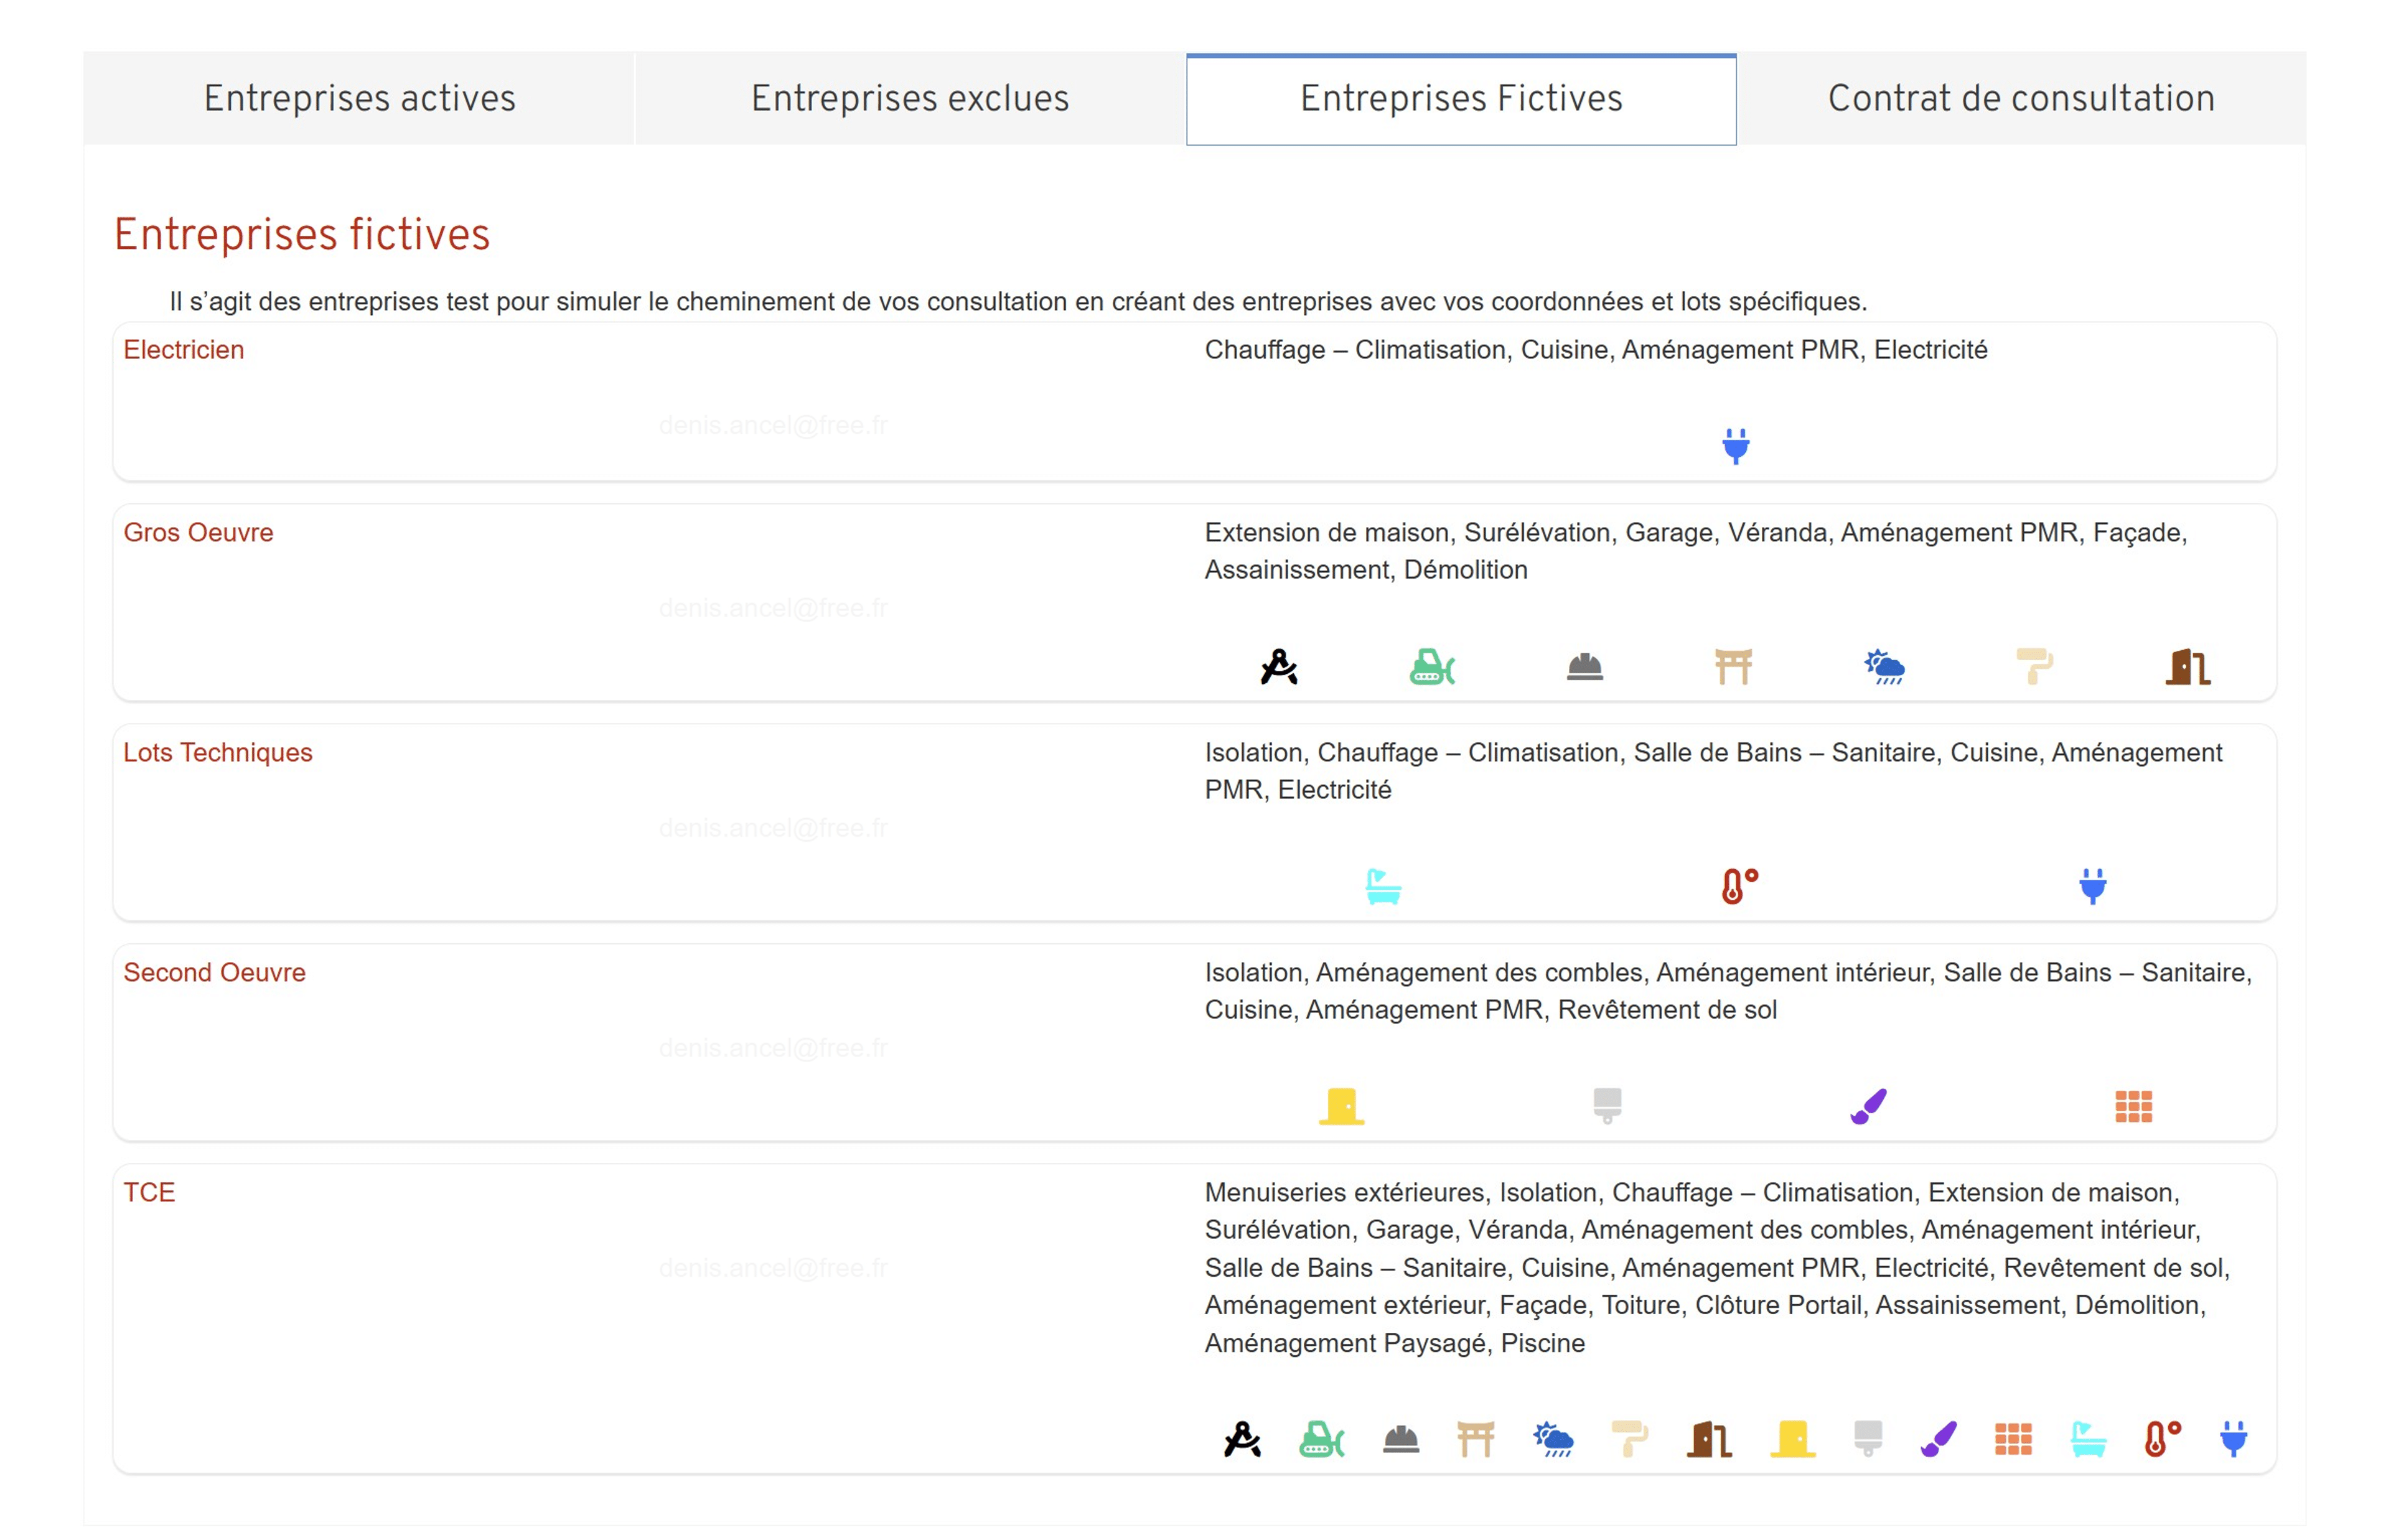Viewport: 2396px width, 1540px height.
Task: Click the torii gate icon in TCE row
Action: 1475,1439
